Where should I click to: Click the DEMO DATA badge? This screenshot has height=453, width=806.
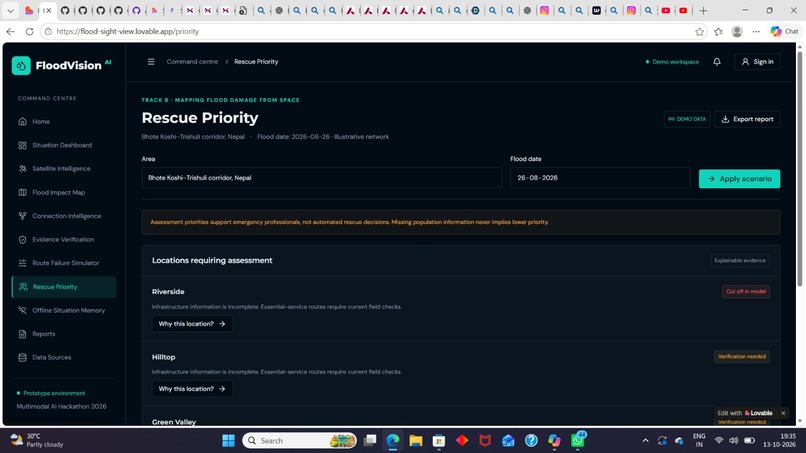(687, 119)
